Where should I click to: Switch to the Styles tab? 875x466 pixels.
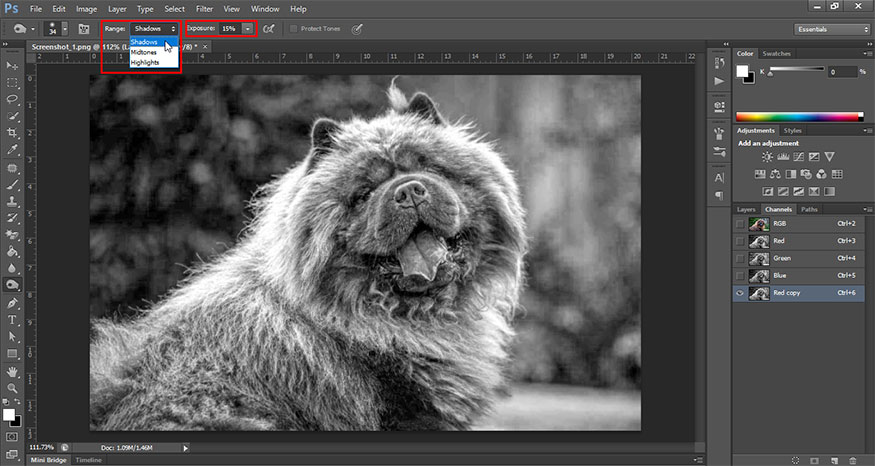point(792,131)
